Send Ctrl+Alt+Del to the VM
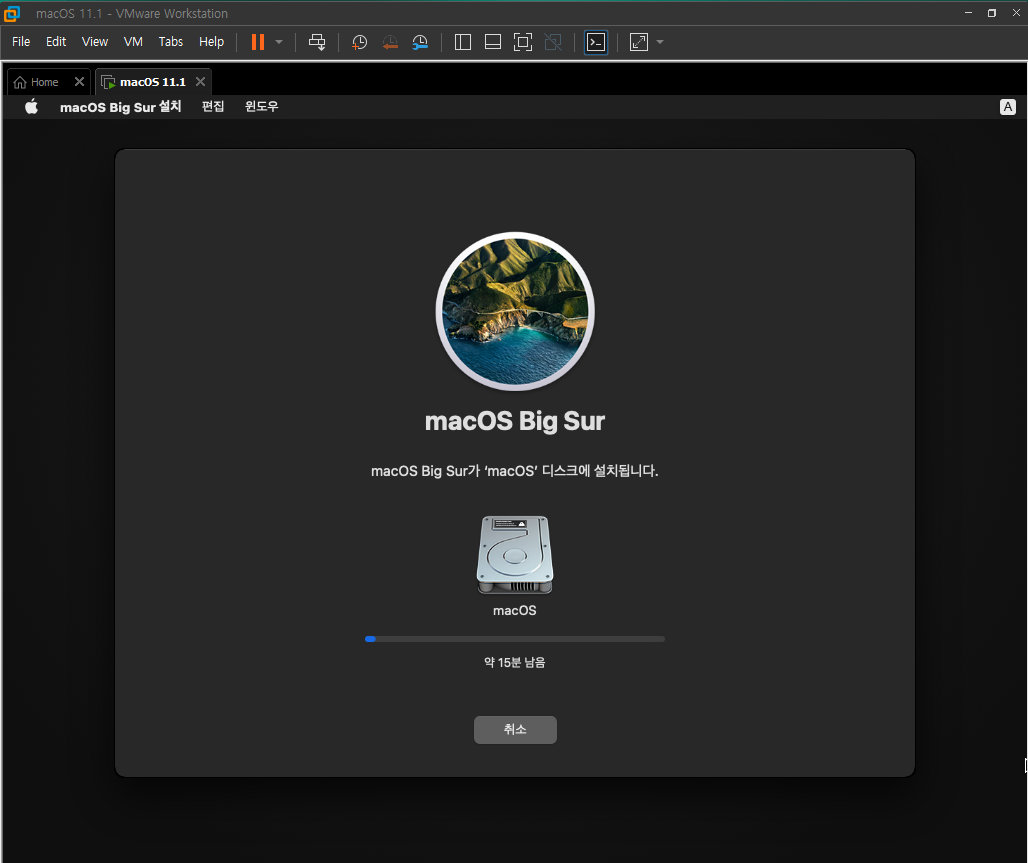 click(317, 42)
